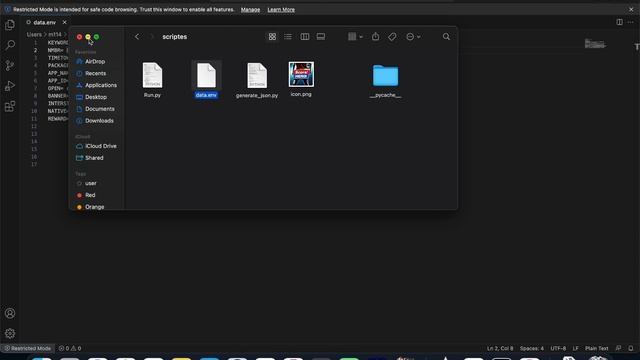Click Users in the breadcrumb path
The height and width of the screenshot is (360, 640).
coord(34,35)
